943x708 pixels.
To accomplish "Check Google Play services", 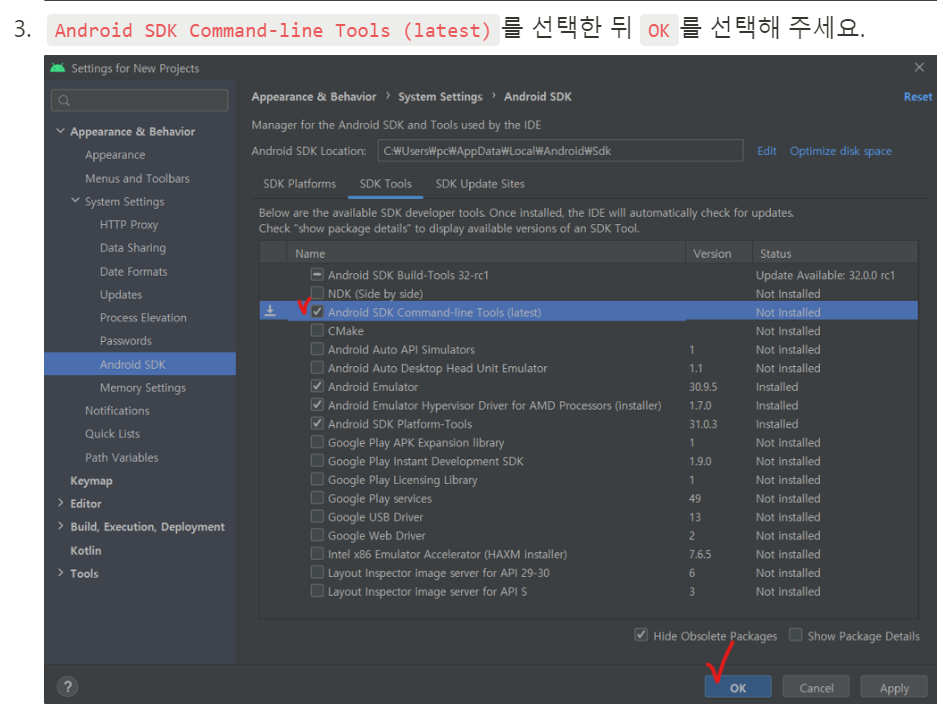I will tap(317, 498).
